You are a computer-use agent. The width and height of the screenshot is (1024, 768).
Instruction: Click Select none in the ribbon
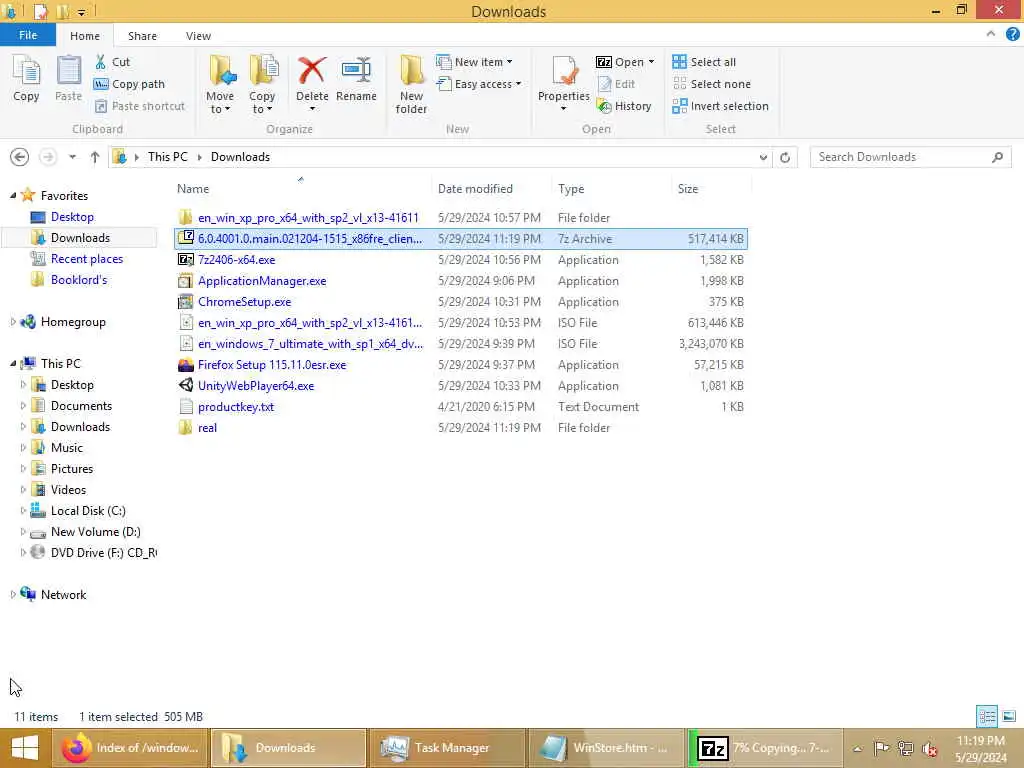[711, 84]
